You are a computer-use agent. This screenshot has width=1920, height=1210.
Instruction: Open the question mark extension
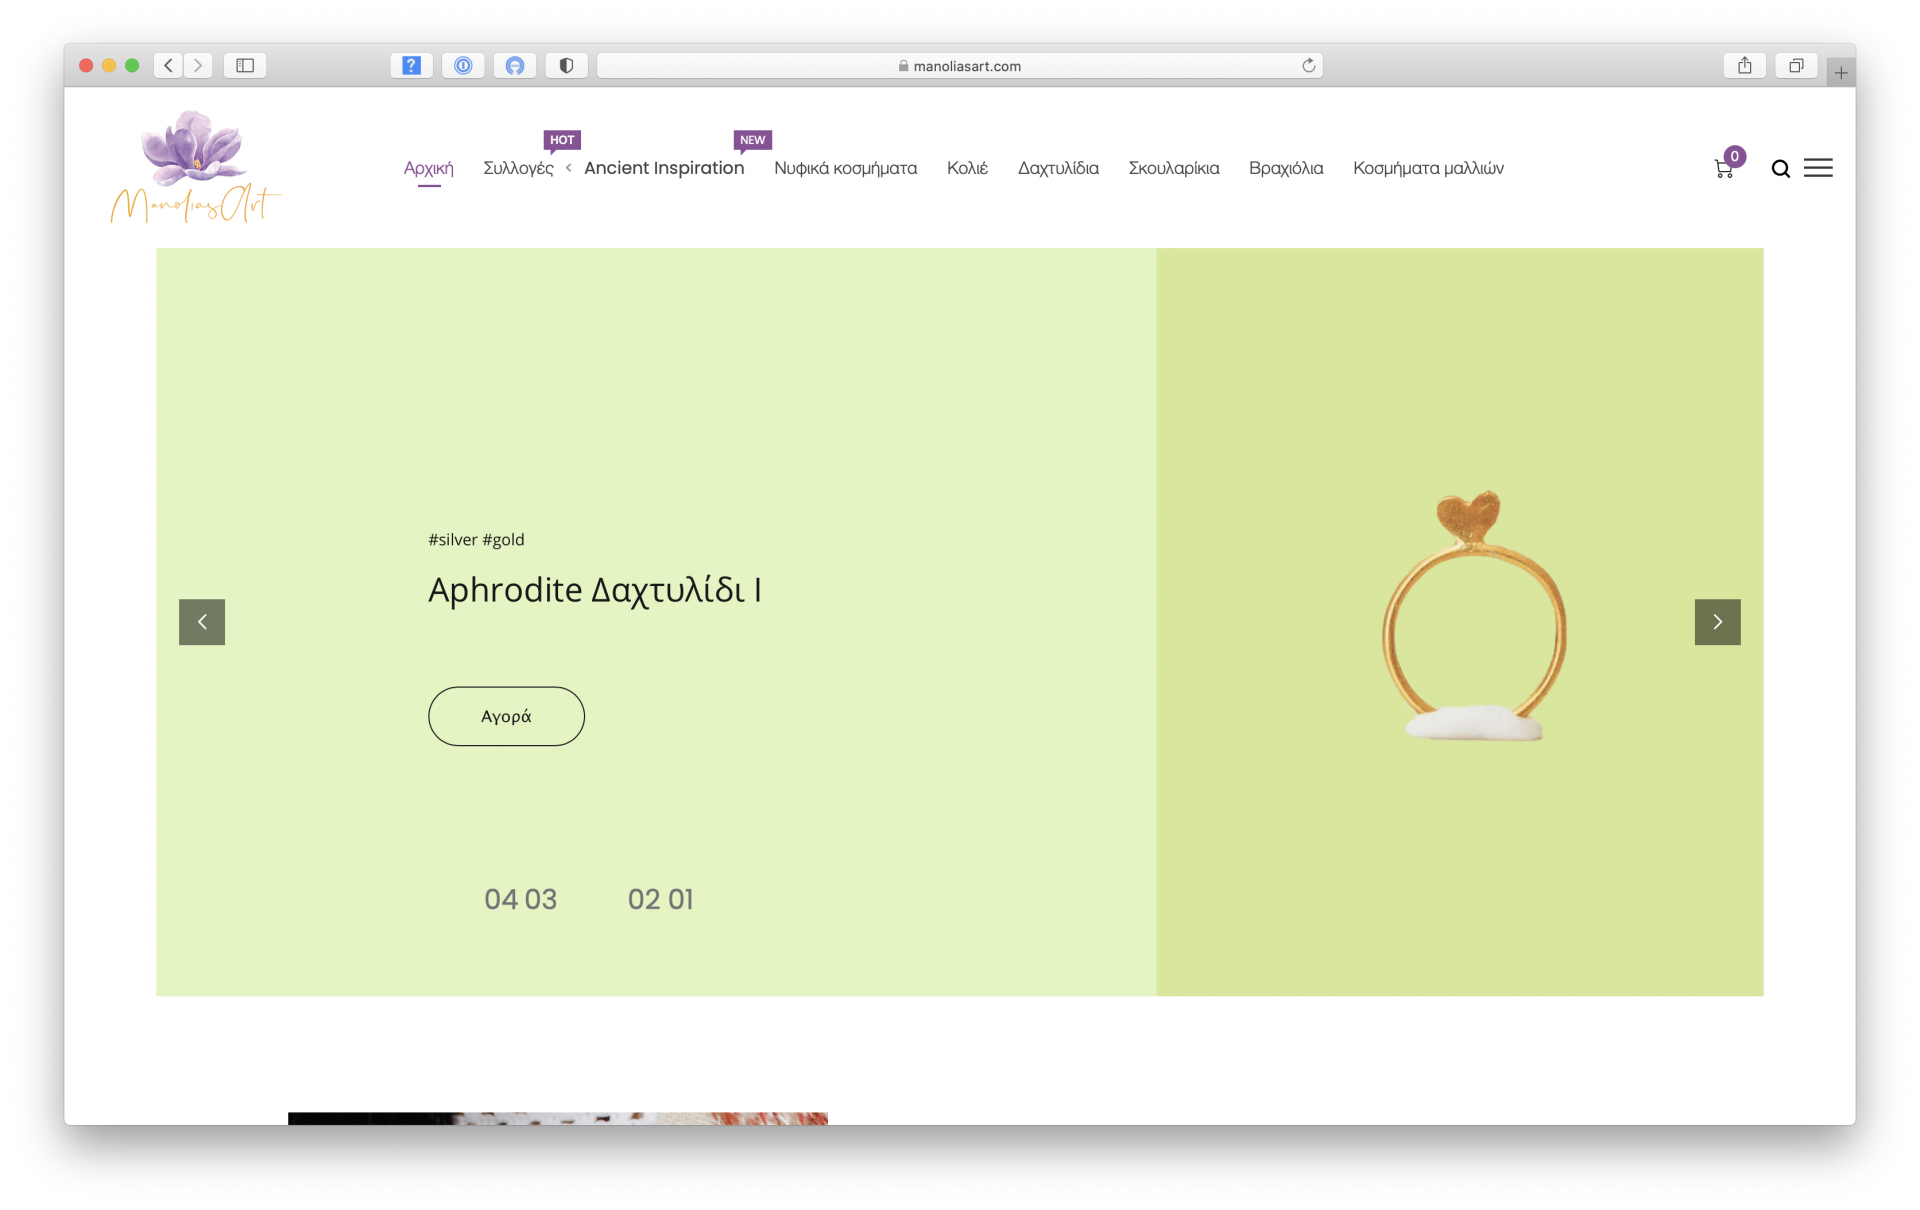coord(411,66)
